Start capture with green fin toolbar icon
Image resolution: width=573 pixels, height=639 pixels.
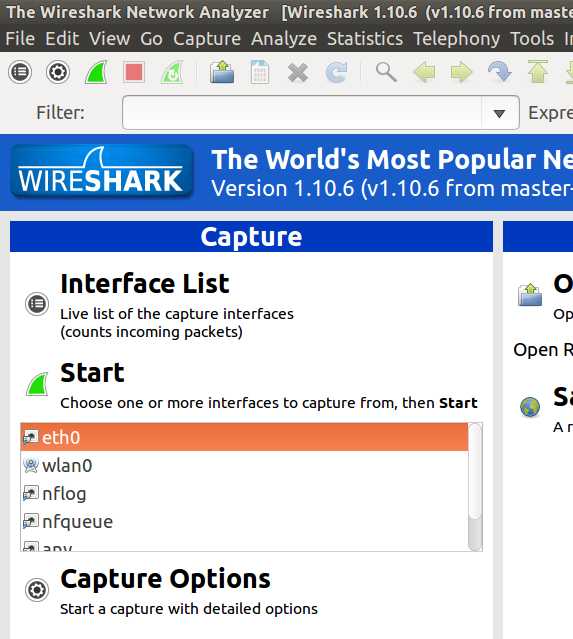(96, 73)
